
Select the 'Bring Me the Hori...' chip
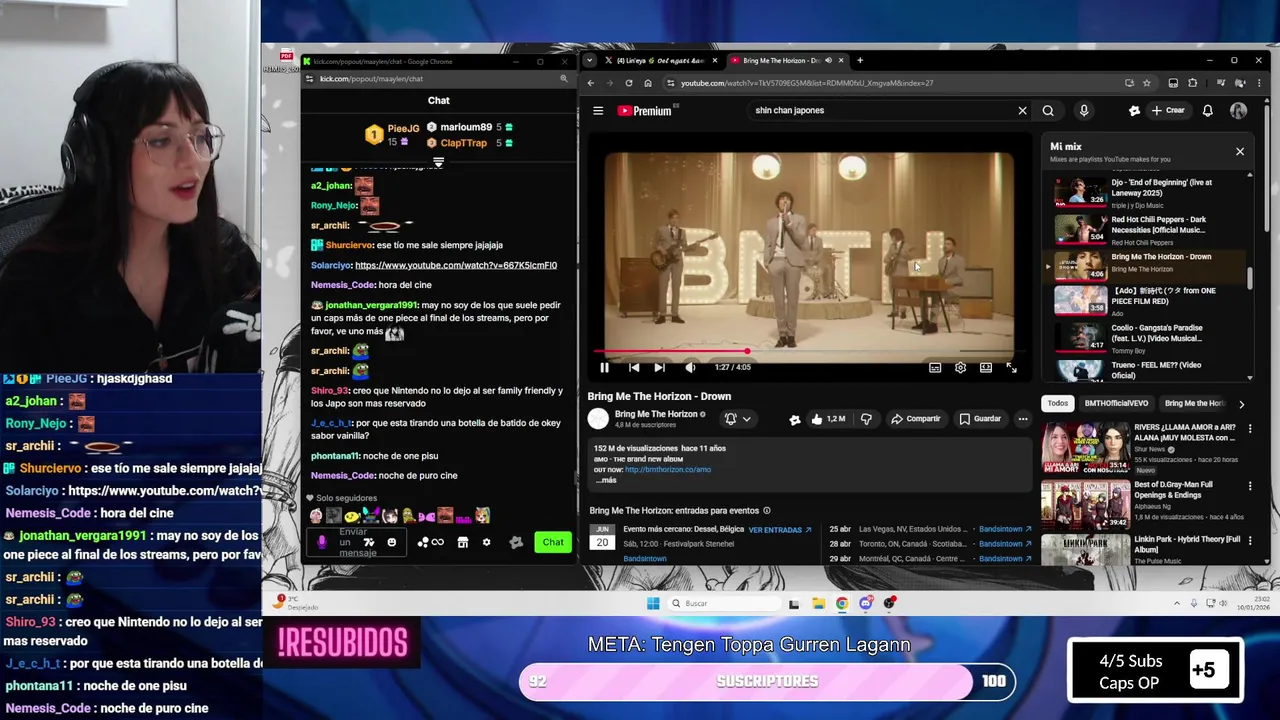coord(1194,403)
